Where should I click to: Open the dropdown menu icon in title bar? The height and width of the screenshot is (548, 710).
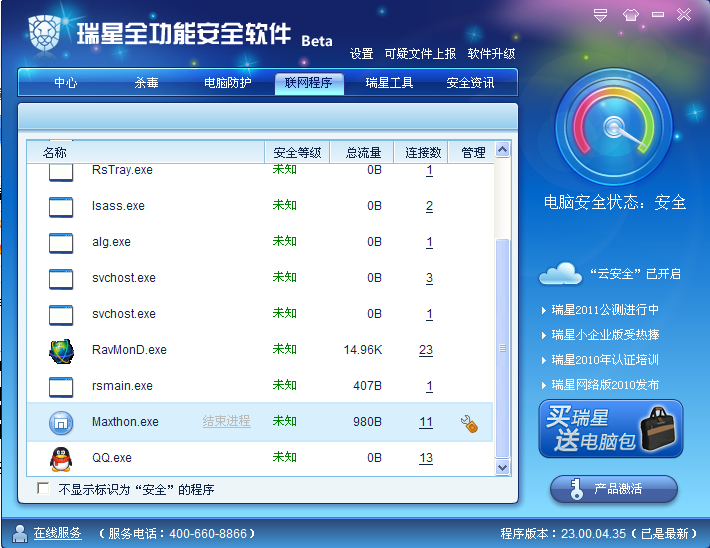tap(600, 15)
